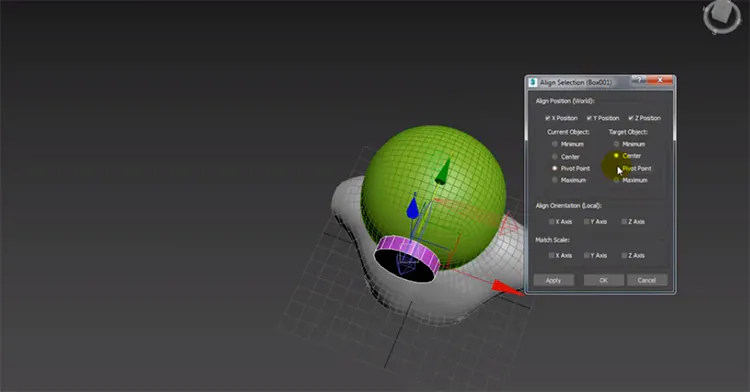Select Target Object Center radio
Screen dimensions: 750x392
[616, 156]
